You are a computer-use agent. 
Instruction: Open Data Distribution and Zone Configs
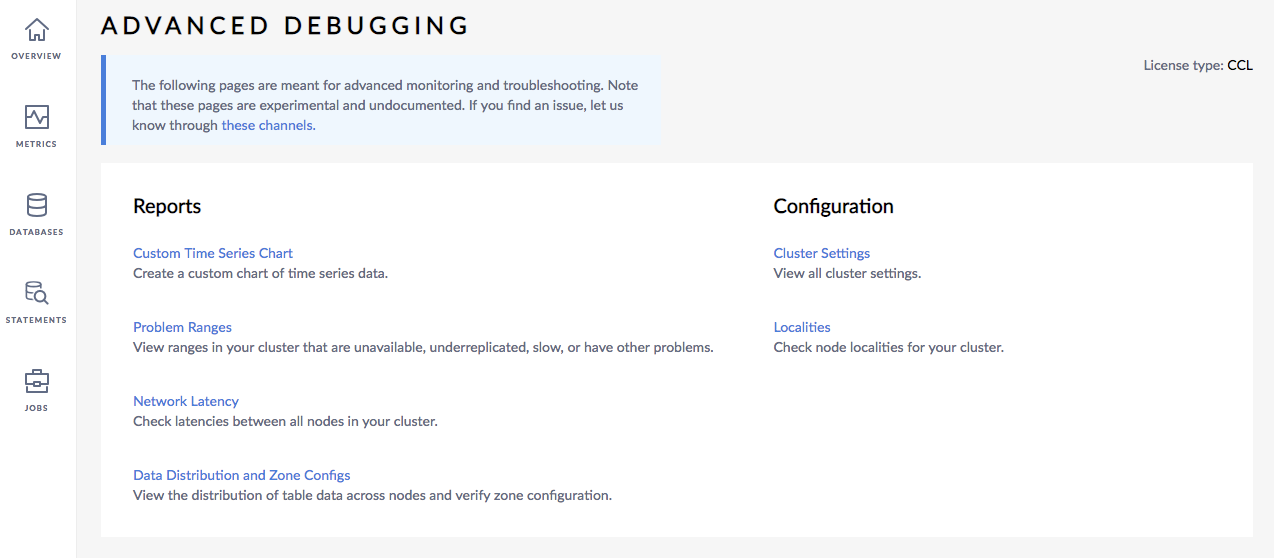pos(242,475)
